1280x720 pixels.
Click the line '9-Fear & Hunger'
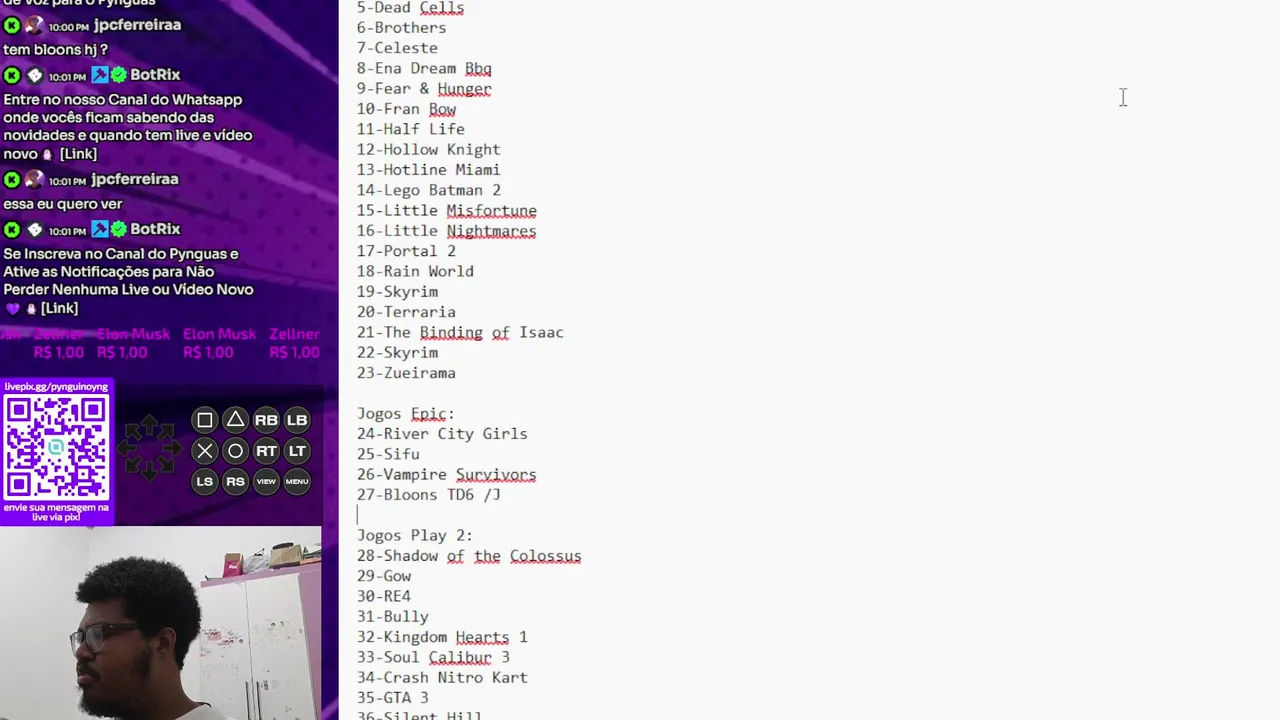click(424, 88)
